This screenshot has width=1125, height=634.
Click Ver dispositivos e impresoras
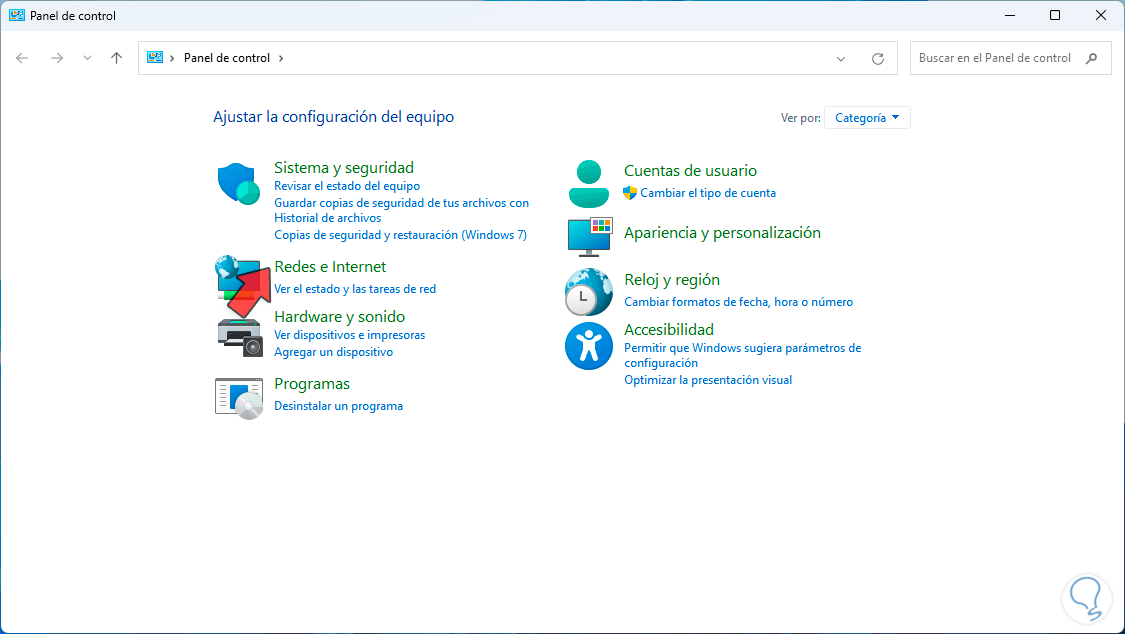(x=349, y=335)
